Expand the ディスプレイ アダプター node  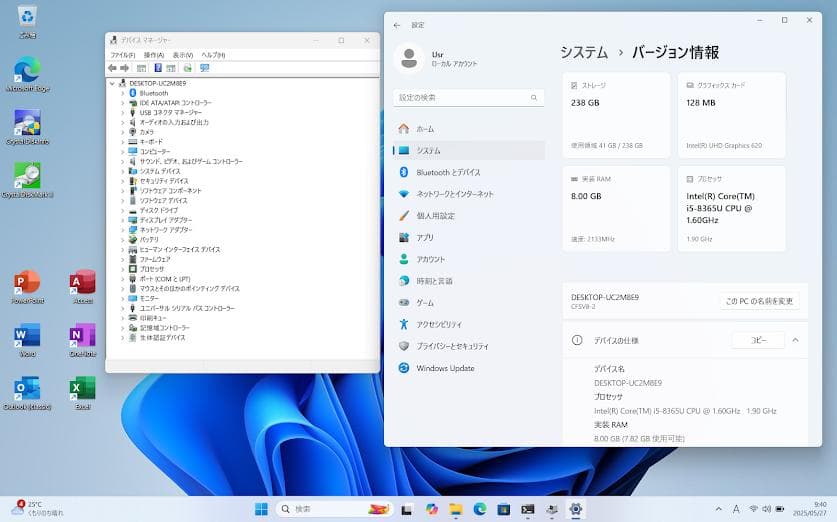122,220
